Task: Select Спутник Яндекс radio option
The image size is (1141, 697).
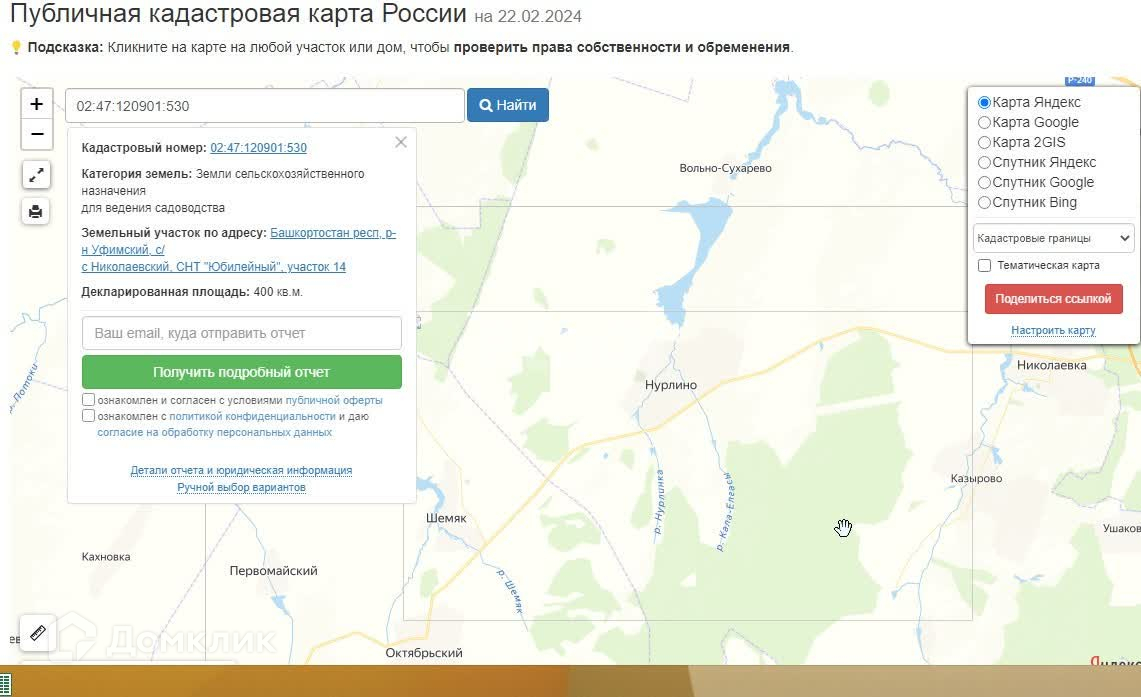Action: point(985,162)
